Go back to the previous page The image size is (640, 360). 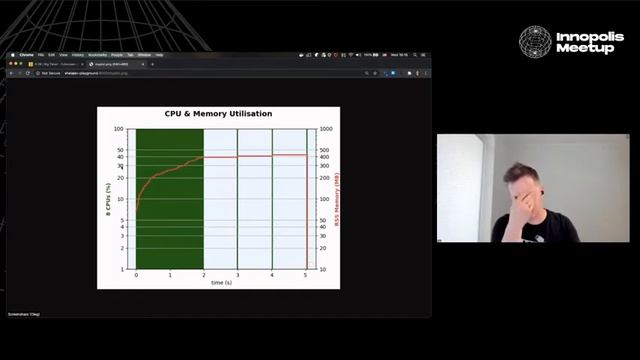11,73
